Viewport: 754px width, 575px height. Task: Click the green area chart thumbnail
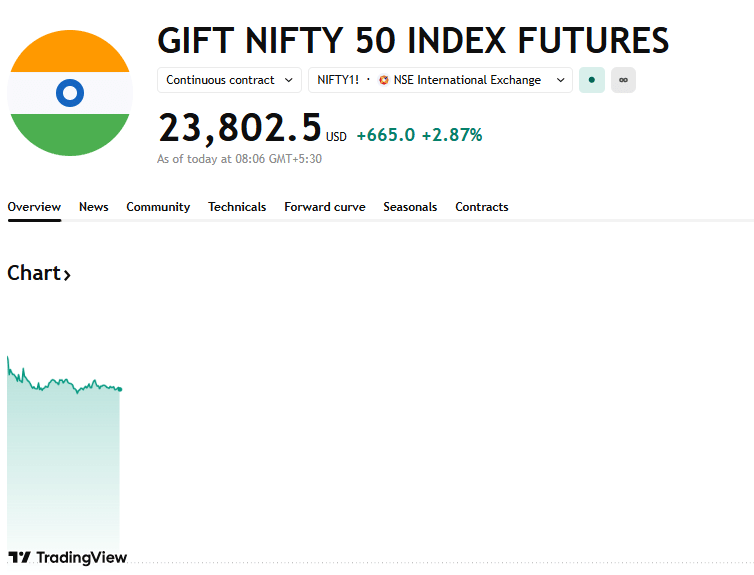coord(63,460)
